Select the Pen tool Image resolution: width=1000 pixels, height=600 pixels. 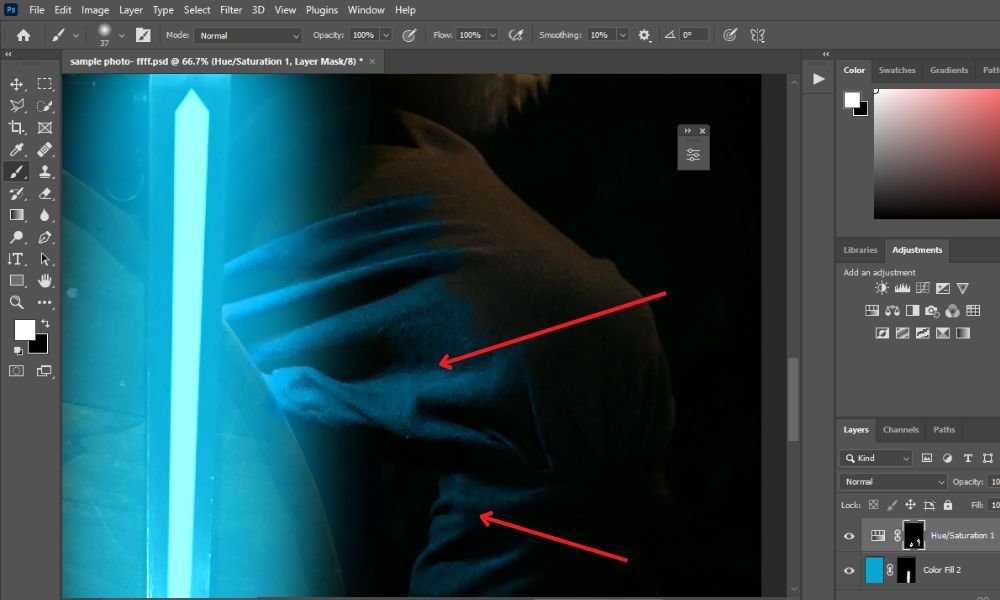tap(45, 237)
